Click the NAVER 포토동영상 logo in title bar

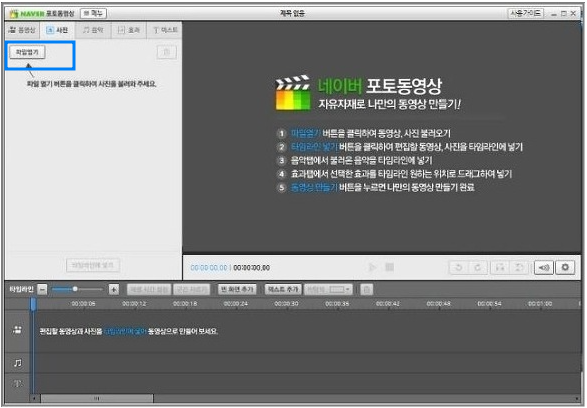(x=42, y=14)
